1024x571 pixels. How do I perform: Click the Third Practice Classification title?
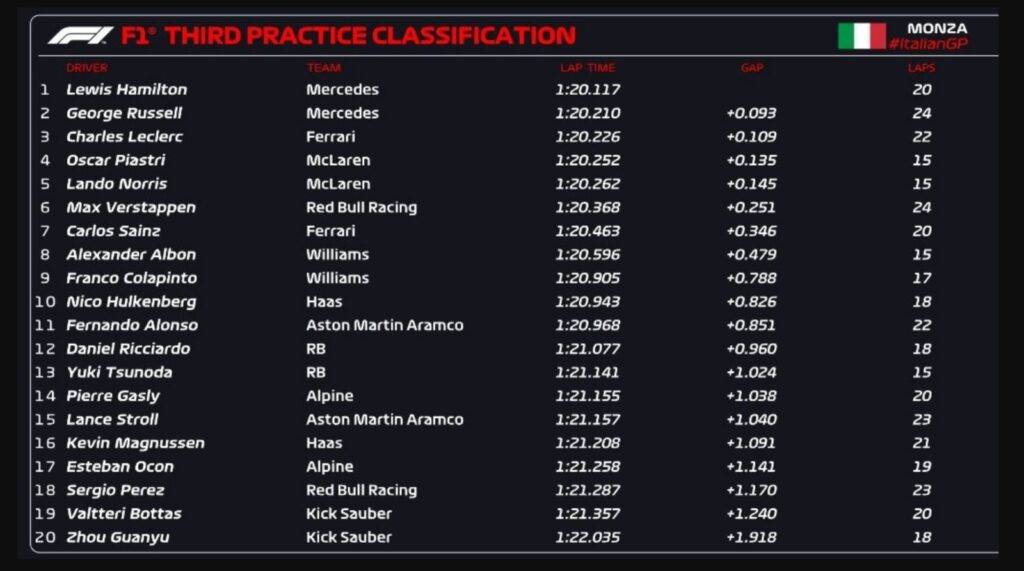(369, 36)
